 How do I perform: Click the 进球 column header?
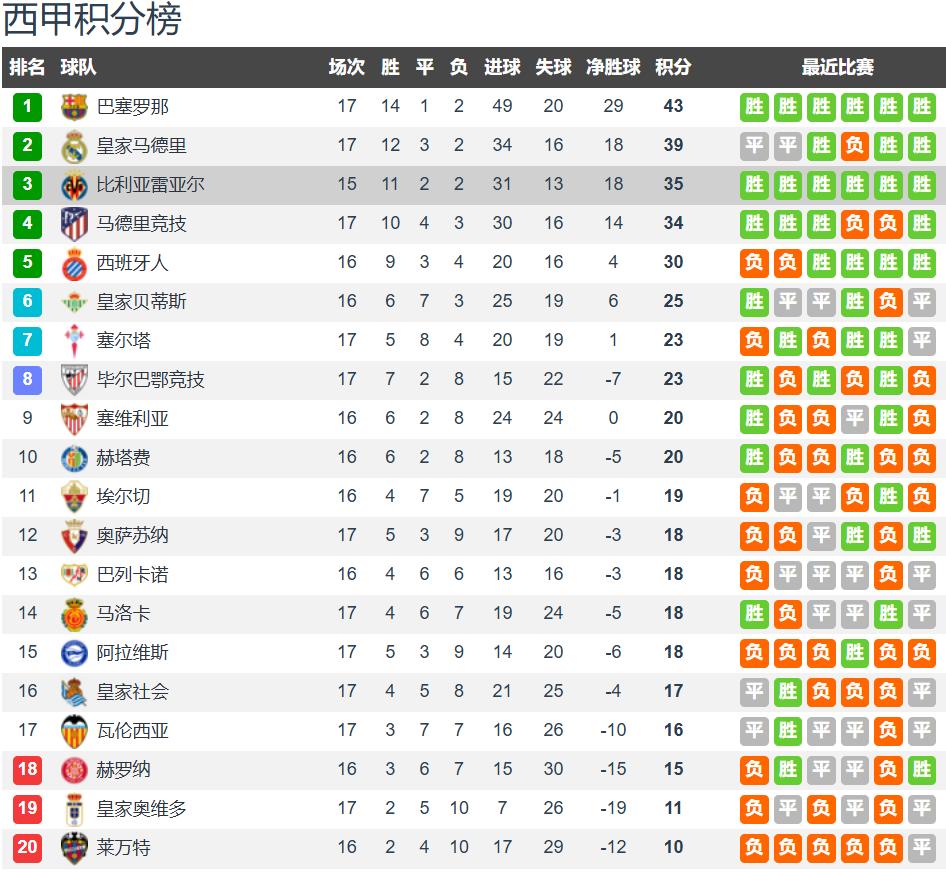502,67
